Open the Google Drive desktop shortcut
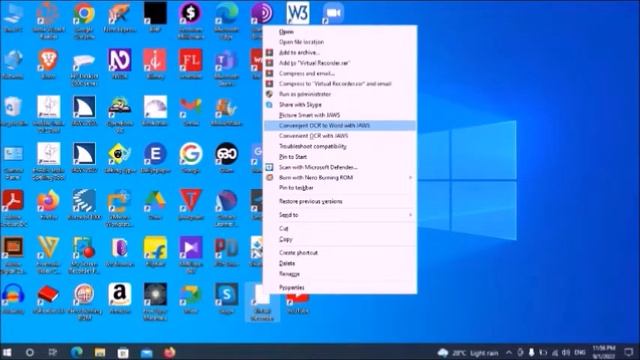Screen dimensions: 640x360 click(155, 204)
